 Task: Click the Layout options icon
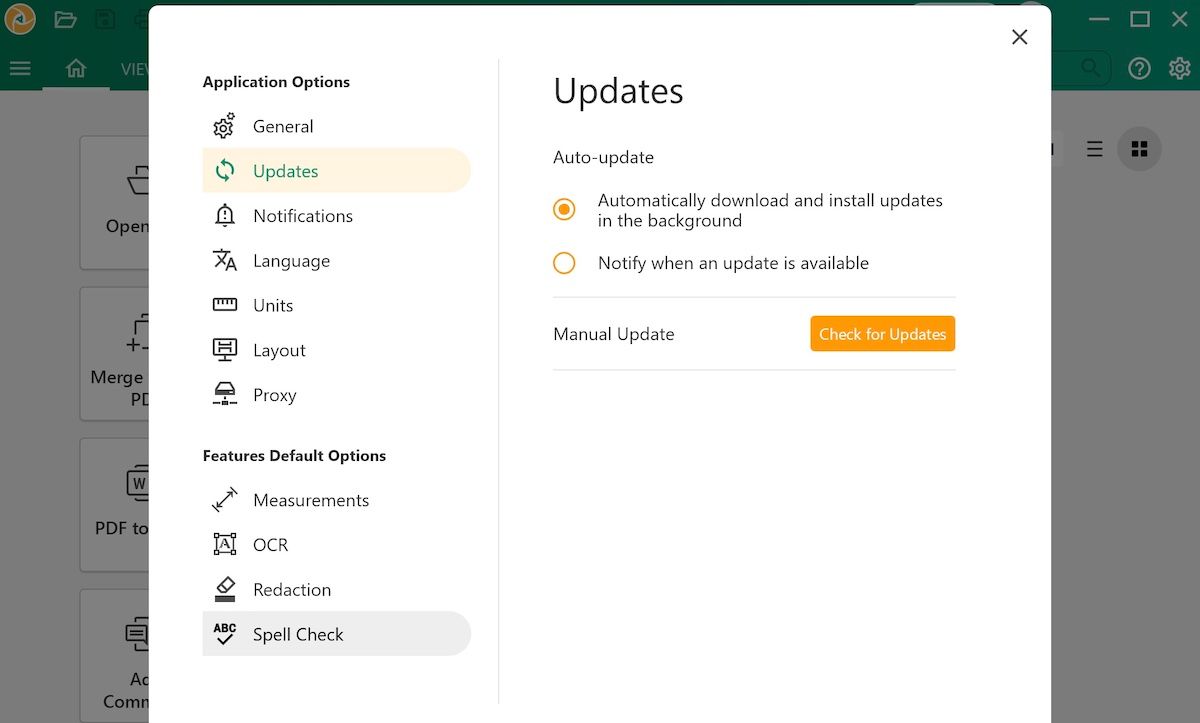[224, 350]
